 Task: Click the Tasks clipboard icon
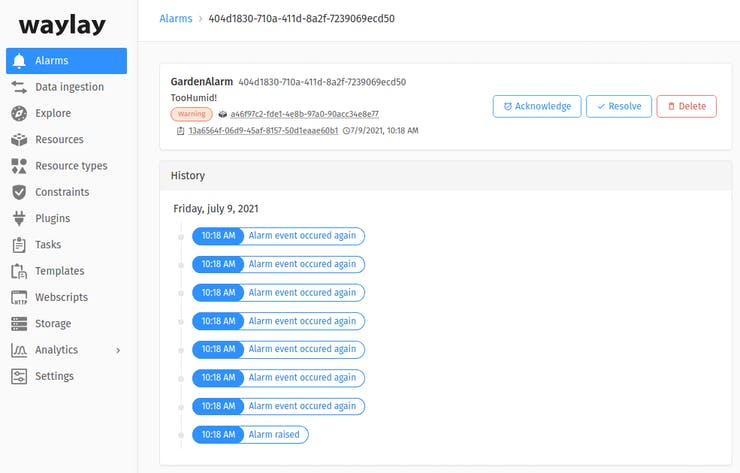pyautogui.click(x=19, y=245)
